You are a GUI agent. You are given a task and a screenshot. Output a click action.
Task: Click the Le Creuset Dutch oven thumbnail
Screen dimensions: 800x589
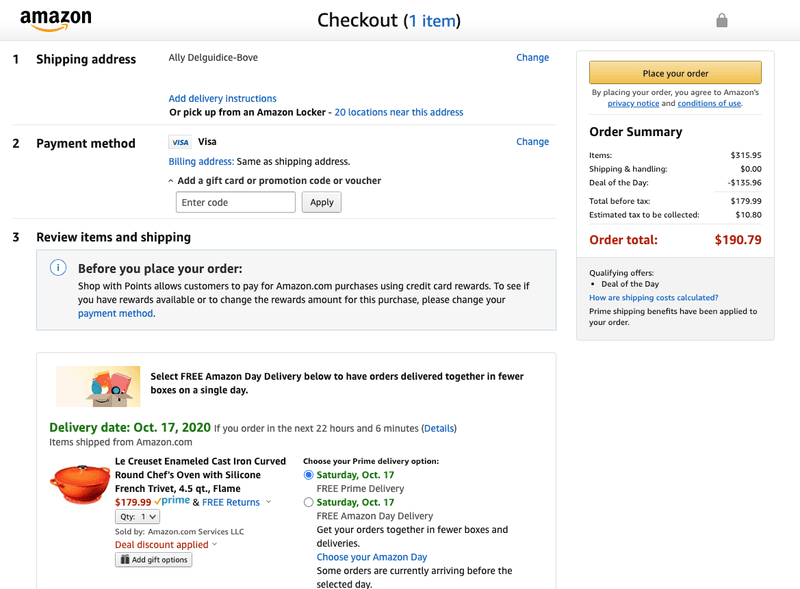[80, 484]
